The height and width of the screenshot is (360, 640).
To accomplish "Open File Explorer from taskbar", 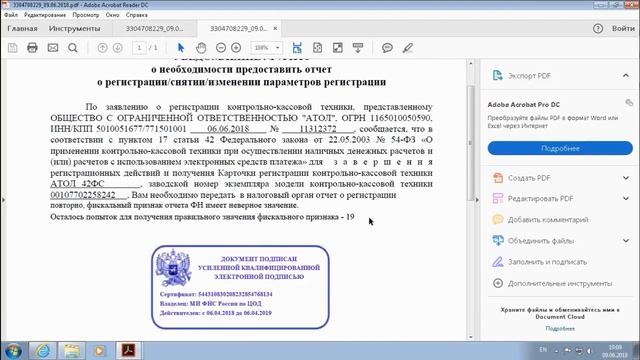I will pos(71,351).
